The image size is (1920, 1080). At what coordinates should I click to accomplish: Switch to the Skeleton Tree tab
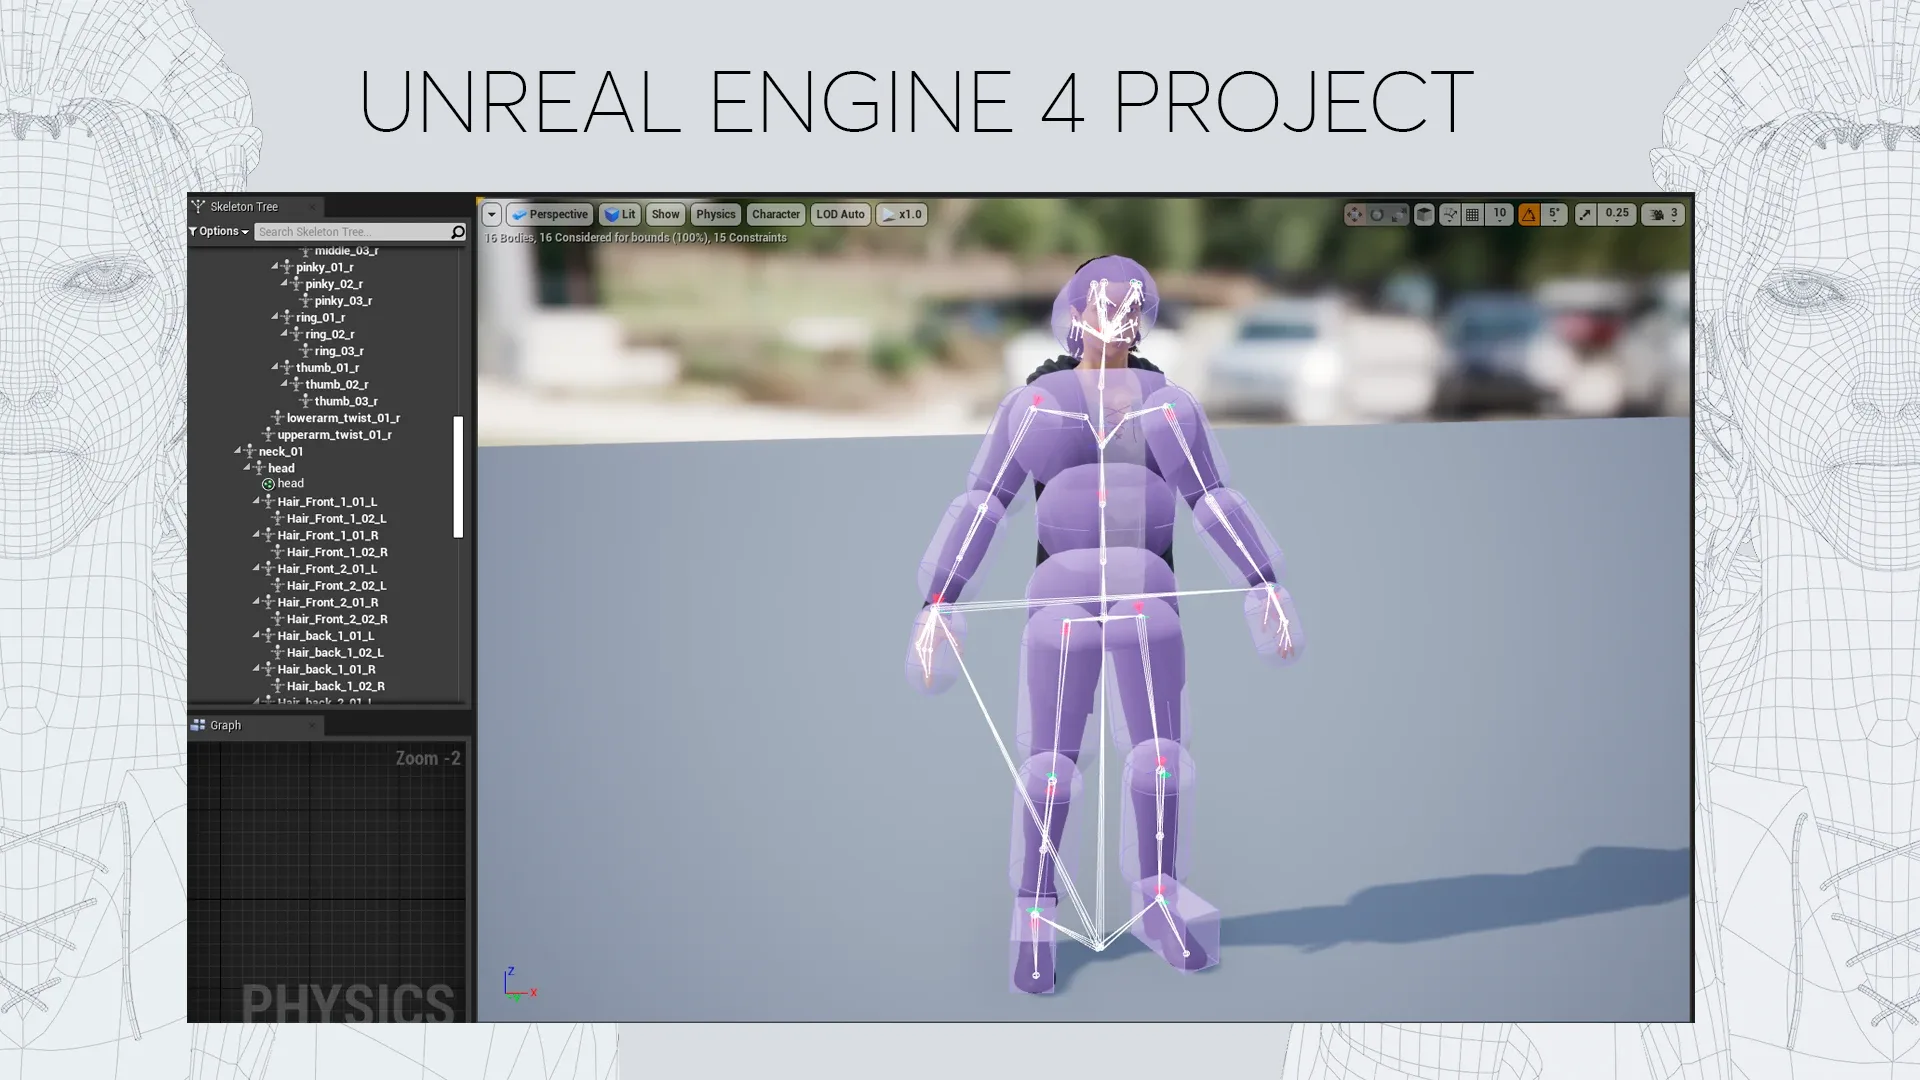tap(255, 206)
